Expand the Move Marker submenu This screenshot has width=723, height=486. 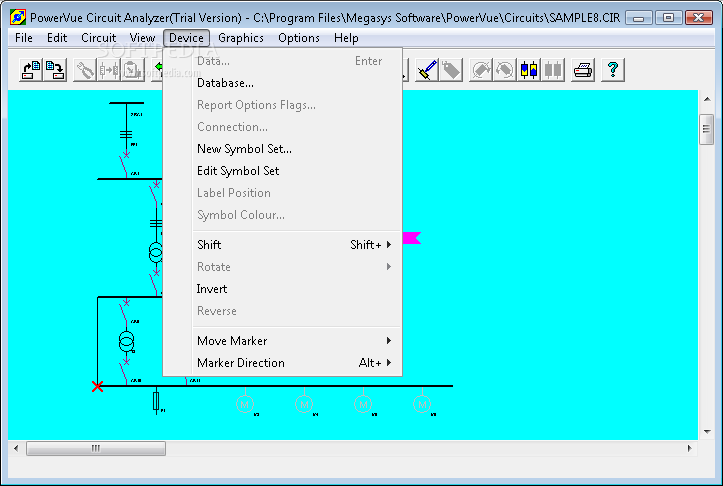coord(283,341)
